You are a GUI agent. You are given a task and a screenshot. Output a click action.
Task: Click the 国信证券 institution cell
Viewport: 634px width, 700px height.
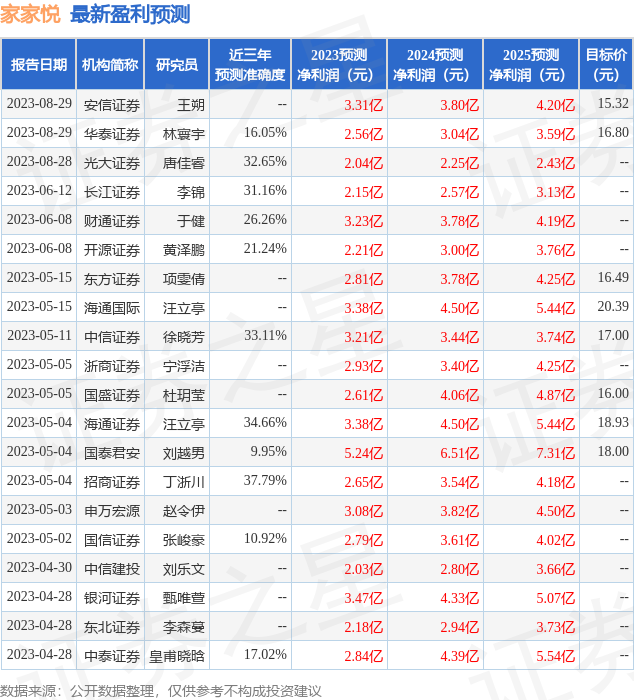(x=112, y=541)
